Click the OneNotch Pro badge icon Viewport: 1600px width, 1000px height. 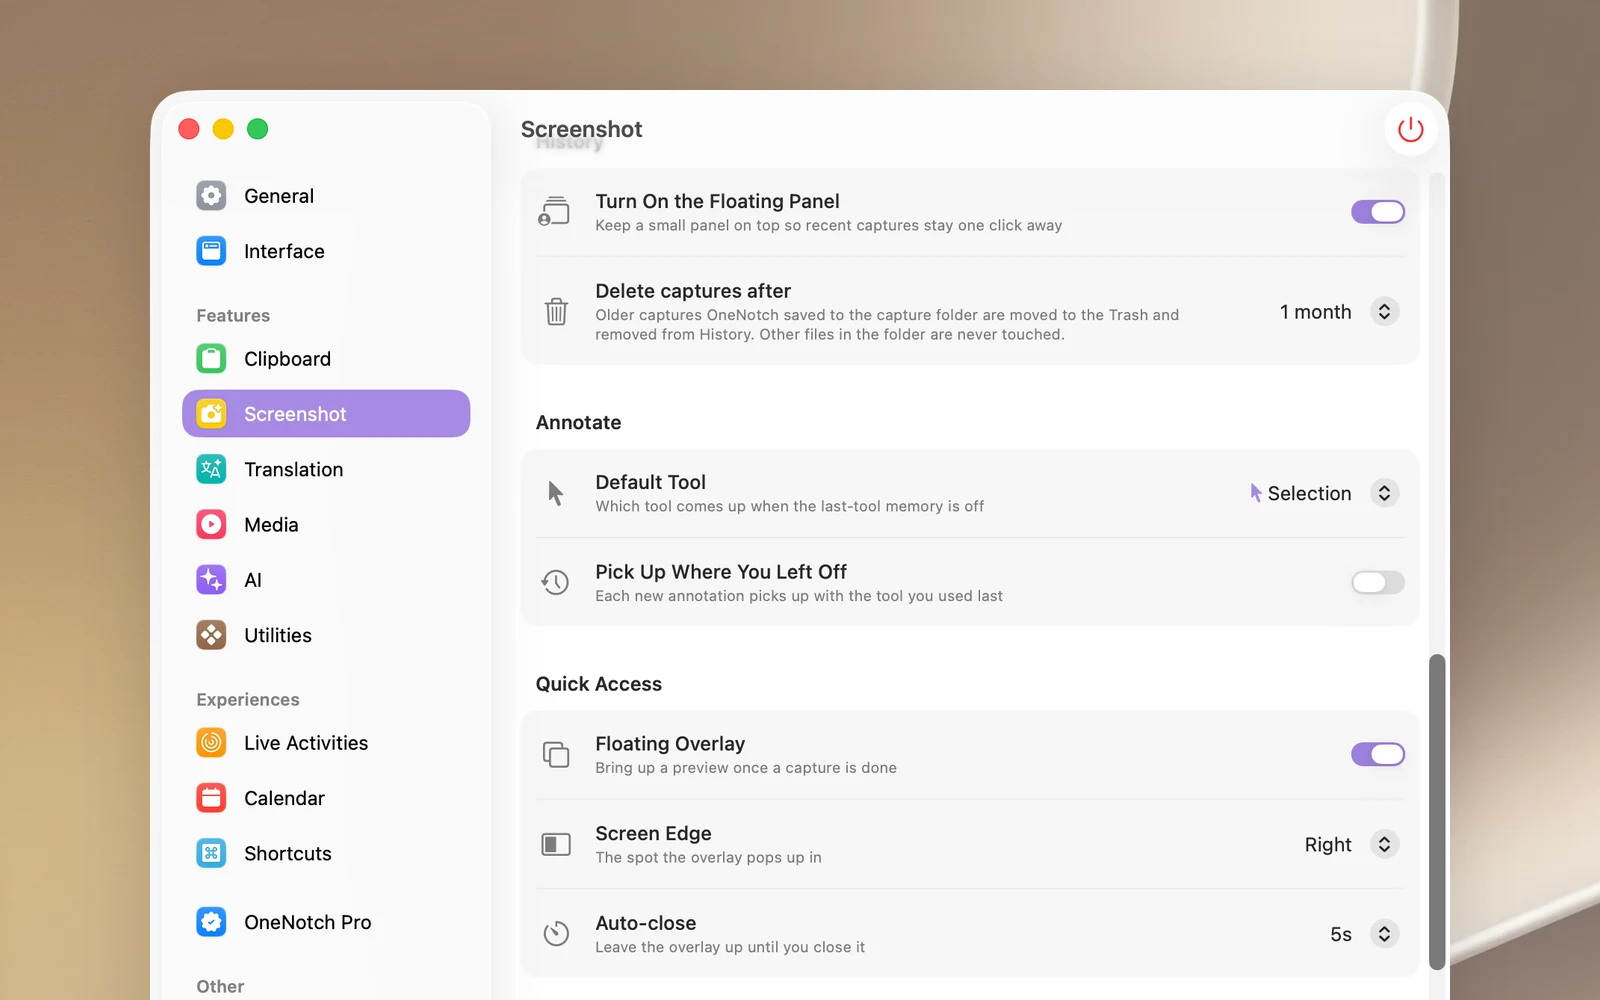pos(211,922)
